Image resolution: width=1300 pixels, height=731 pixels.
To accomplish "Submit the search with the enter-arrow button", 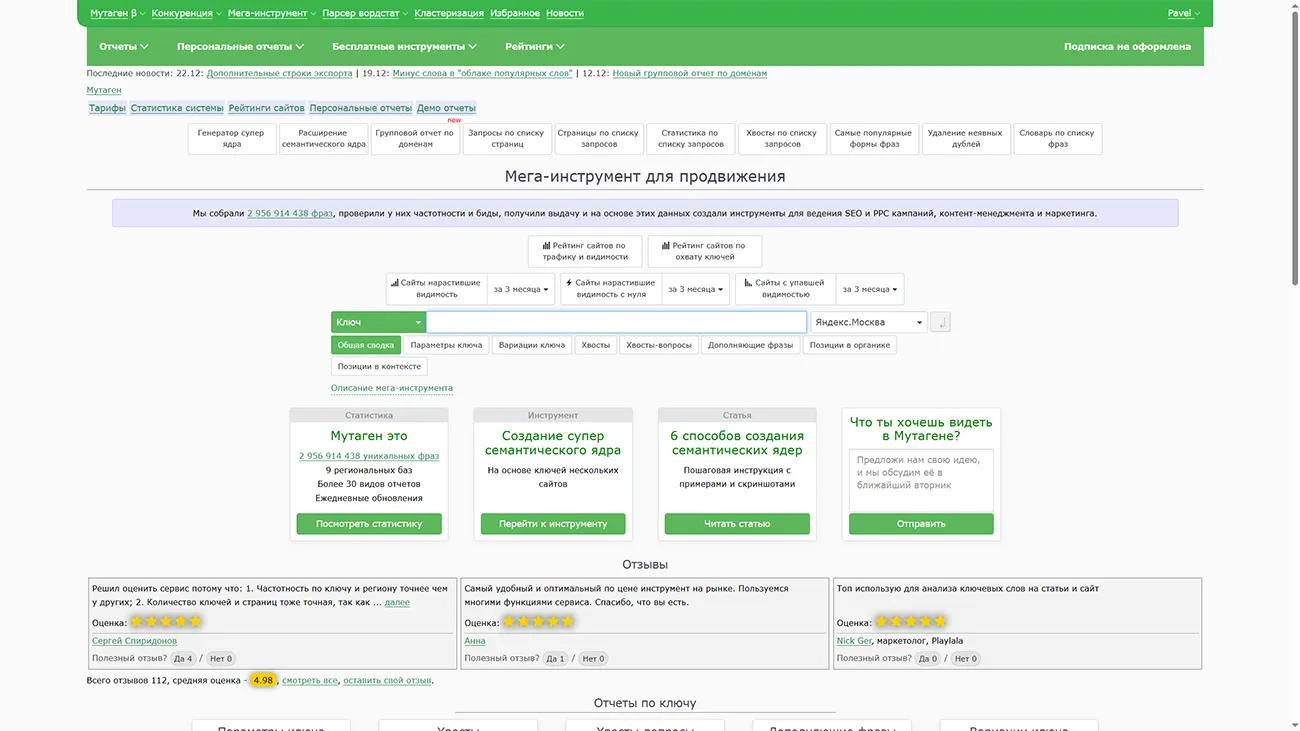I will click(x=940, y=322).
